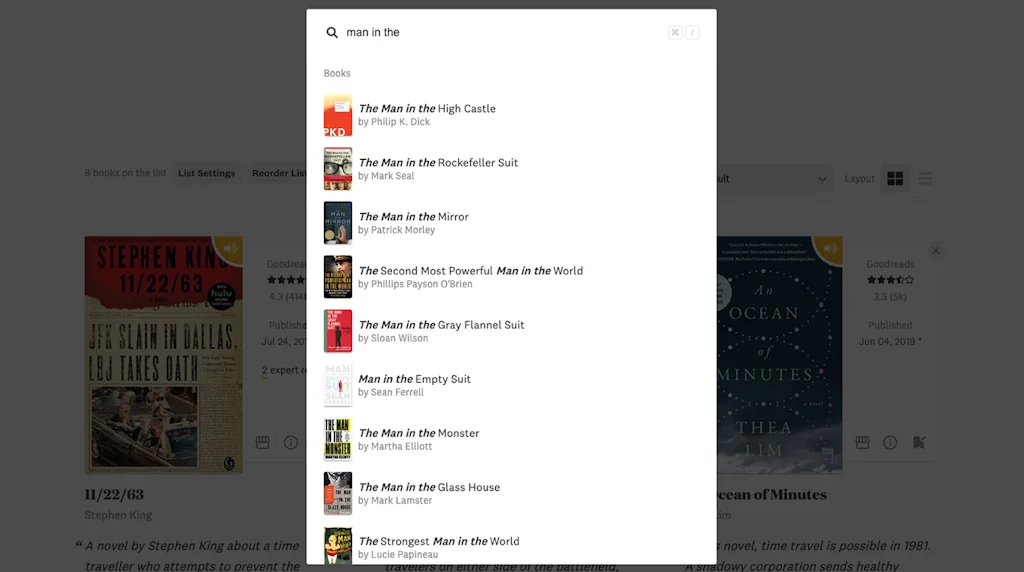This screenshot has height=572, width=1024.
Task: Open 'The Man in the Glass House' result
Action: (511, 494)
